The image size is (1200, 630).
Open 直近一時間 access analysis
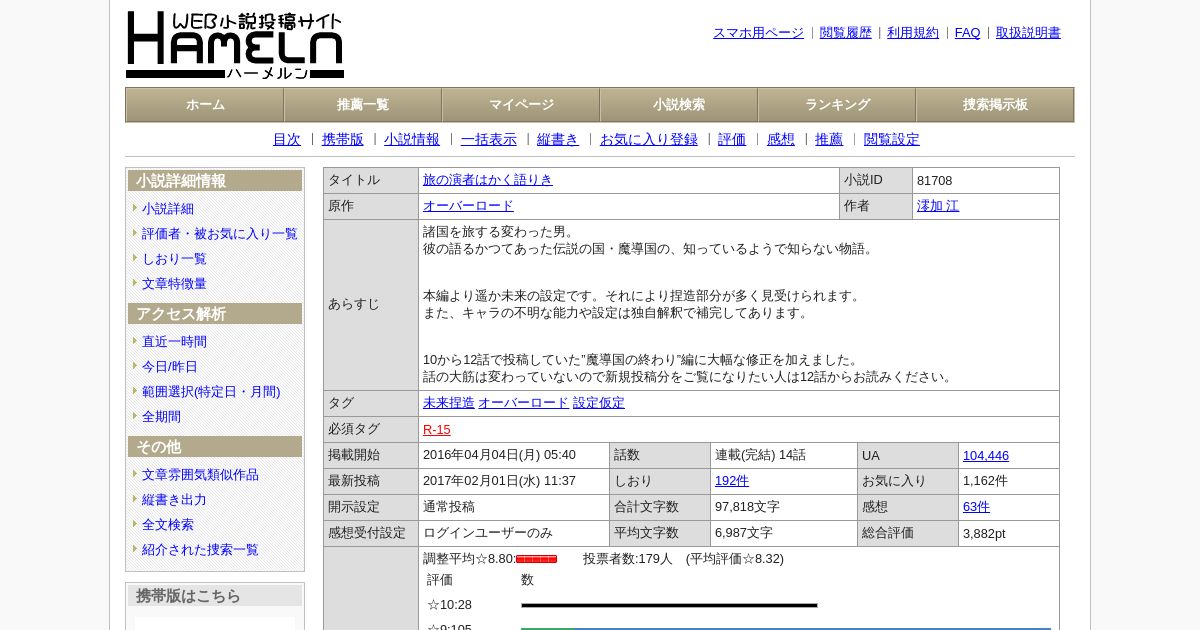(x=174, y=342)
